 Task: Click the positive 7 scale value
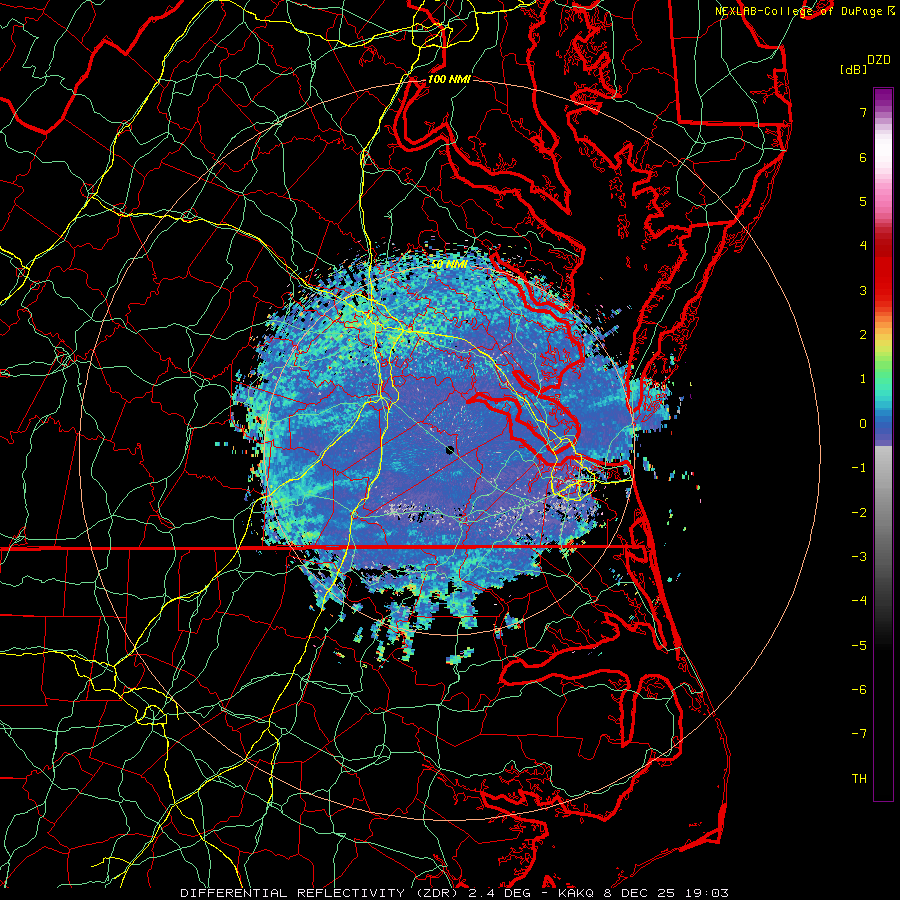(863, 112)
